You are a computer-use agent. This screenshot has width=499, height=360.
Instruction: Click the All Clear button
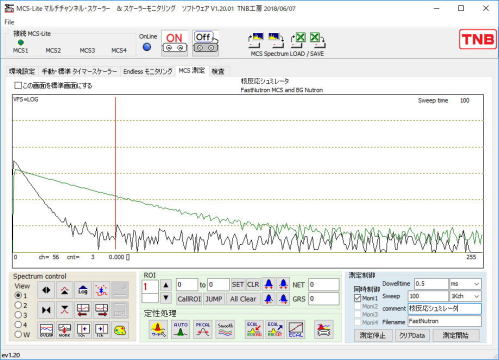coord(243,299)
